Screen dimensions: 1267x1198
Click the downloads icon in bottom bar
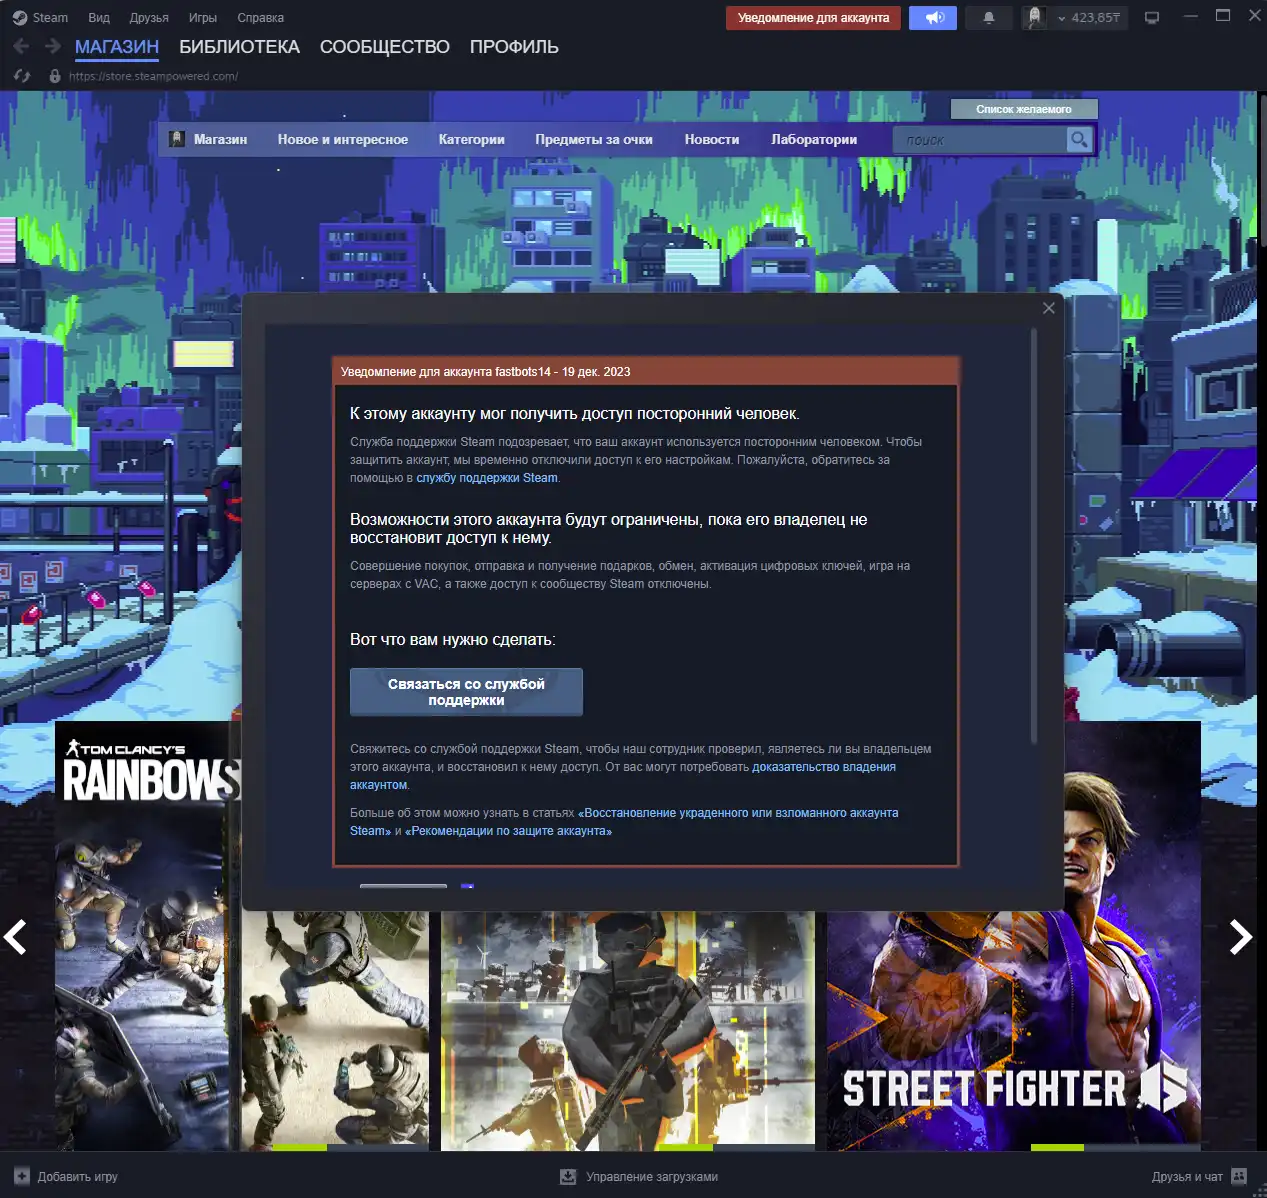(568, 1177)
